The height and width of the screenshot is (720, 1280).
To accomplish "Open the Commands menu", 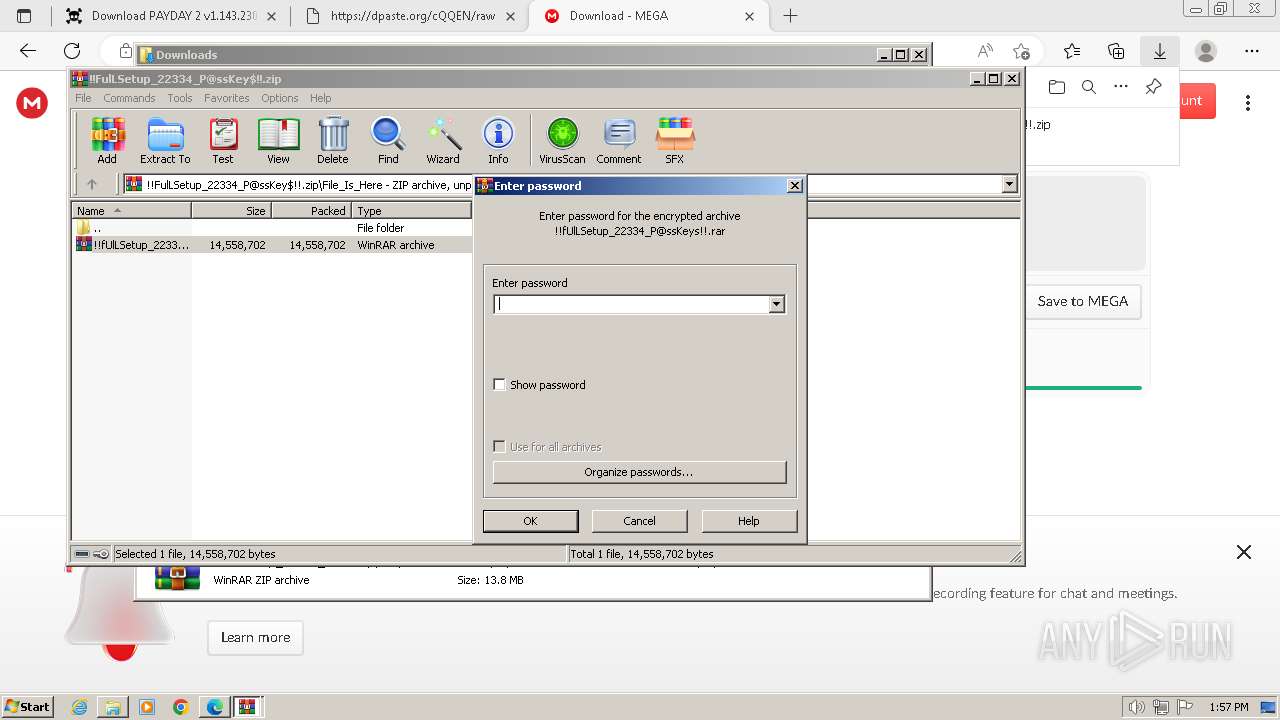I will pos(129,98).
